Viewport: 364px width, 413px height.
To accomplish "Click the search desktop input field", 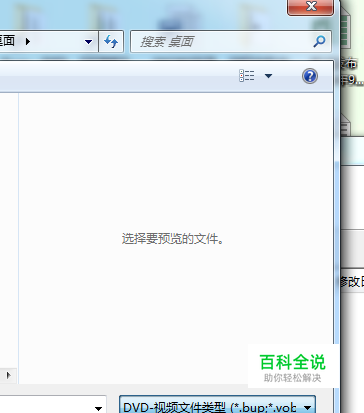I will tap(231, 42).
